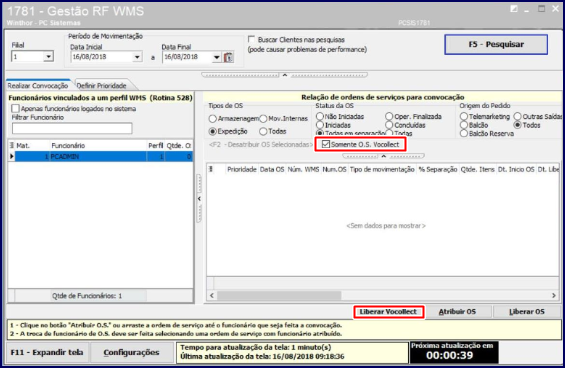Image resolution: width=565 pixels, height=368 pixels.
Task: Collapse the OS filter section chevron
Action: tap(383, 156)
